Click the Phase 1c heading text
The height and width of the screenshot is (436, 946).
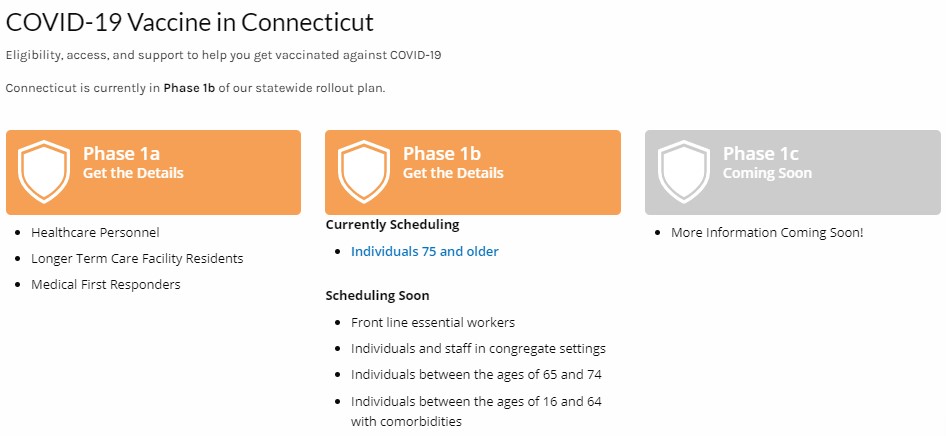(760, 154)
